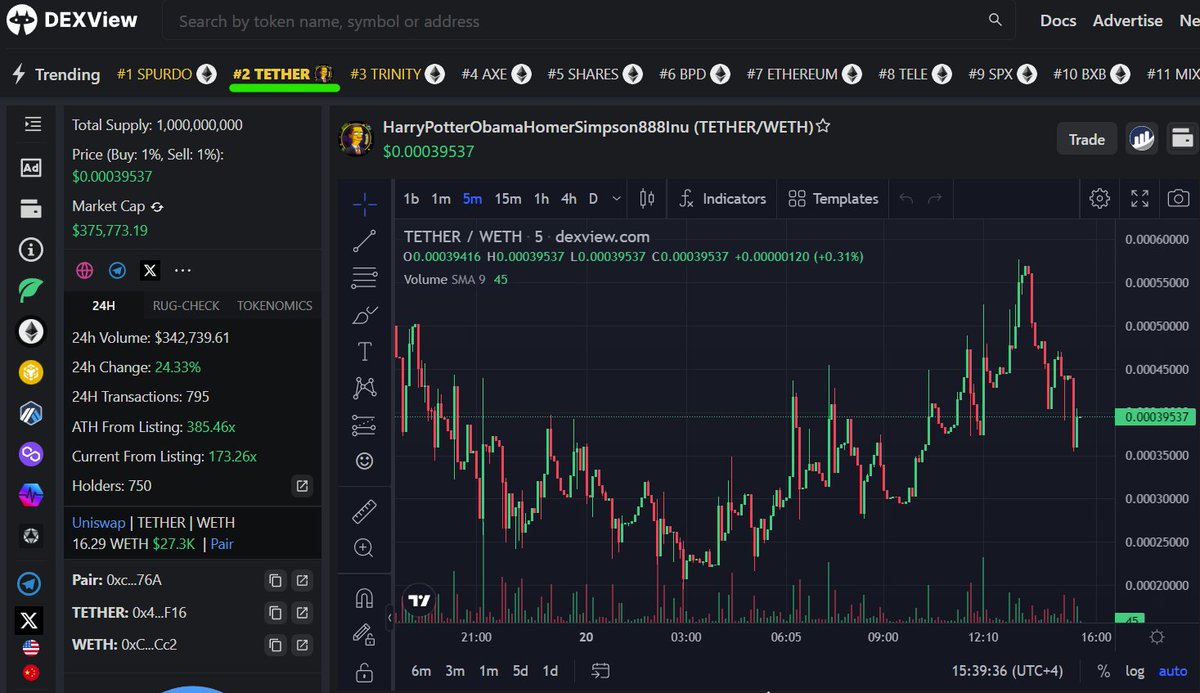Set chart interval to 1m
The width and height of the screenshot is (1200, 693).
click(441, 198)
